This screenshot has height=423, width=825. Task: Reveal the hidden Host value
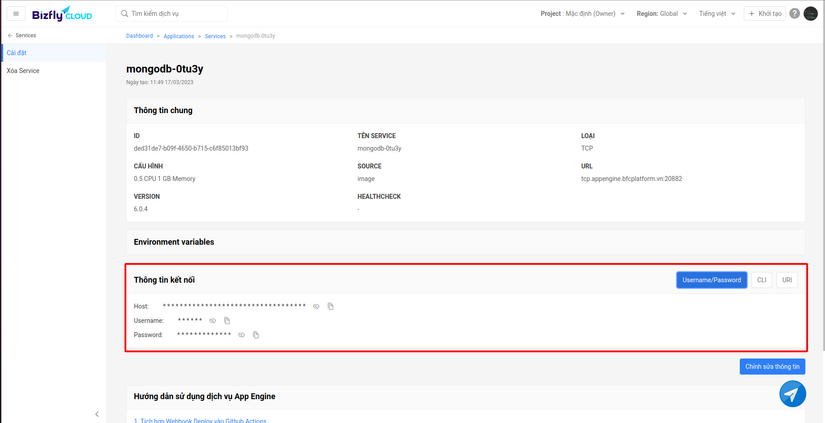pyautogui.click(x=316, y=306)
